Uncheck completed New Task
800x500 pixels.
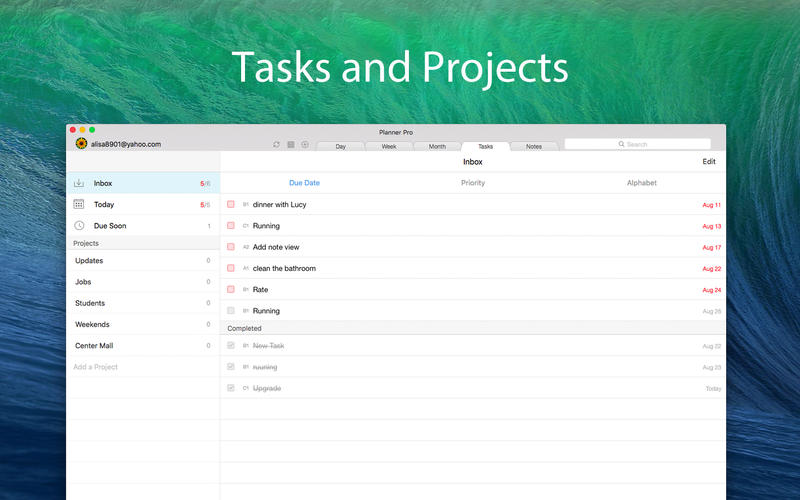[231, 345]
